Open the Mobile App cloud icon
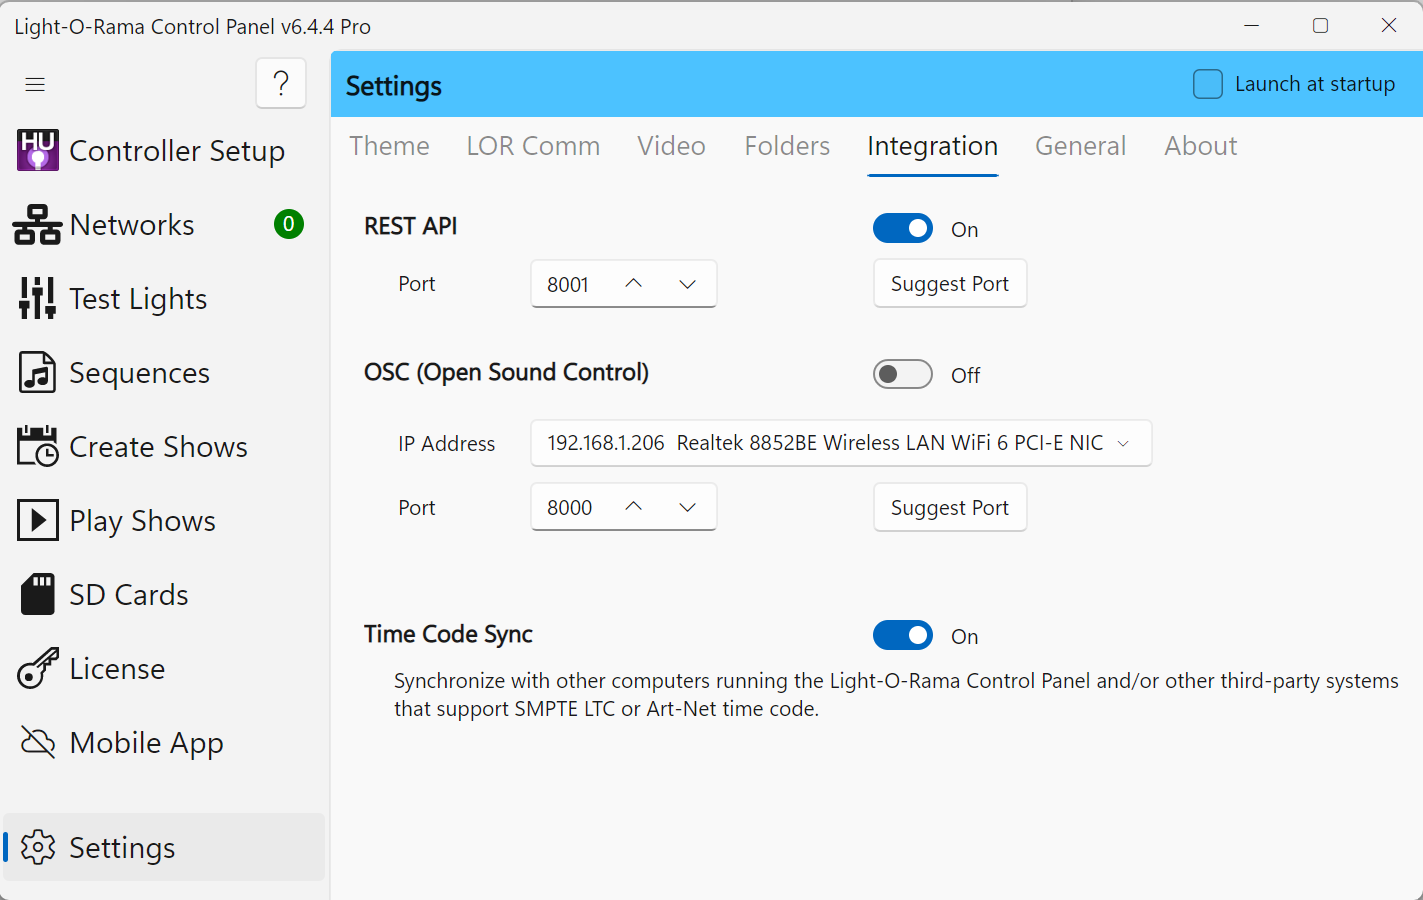The height and width of the screenshot is (900, 1423). [x=38, y=743]
